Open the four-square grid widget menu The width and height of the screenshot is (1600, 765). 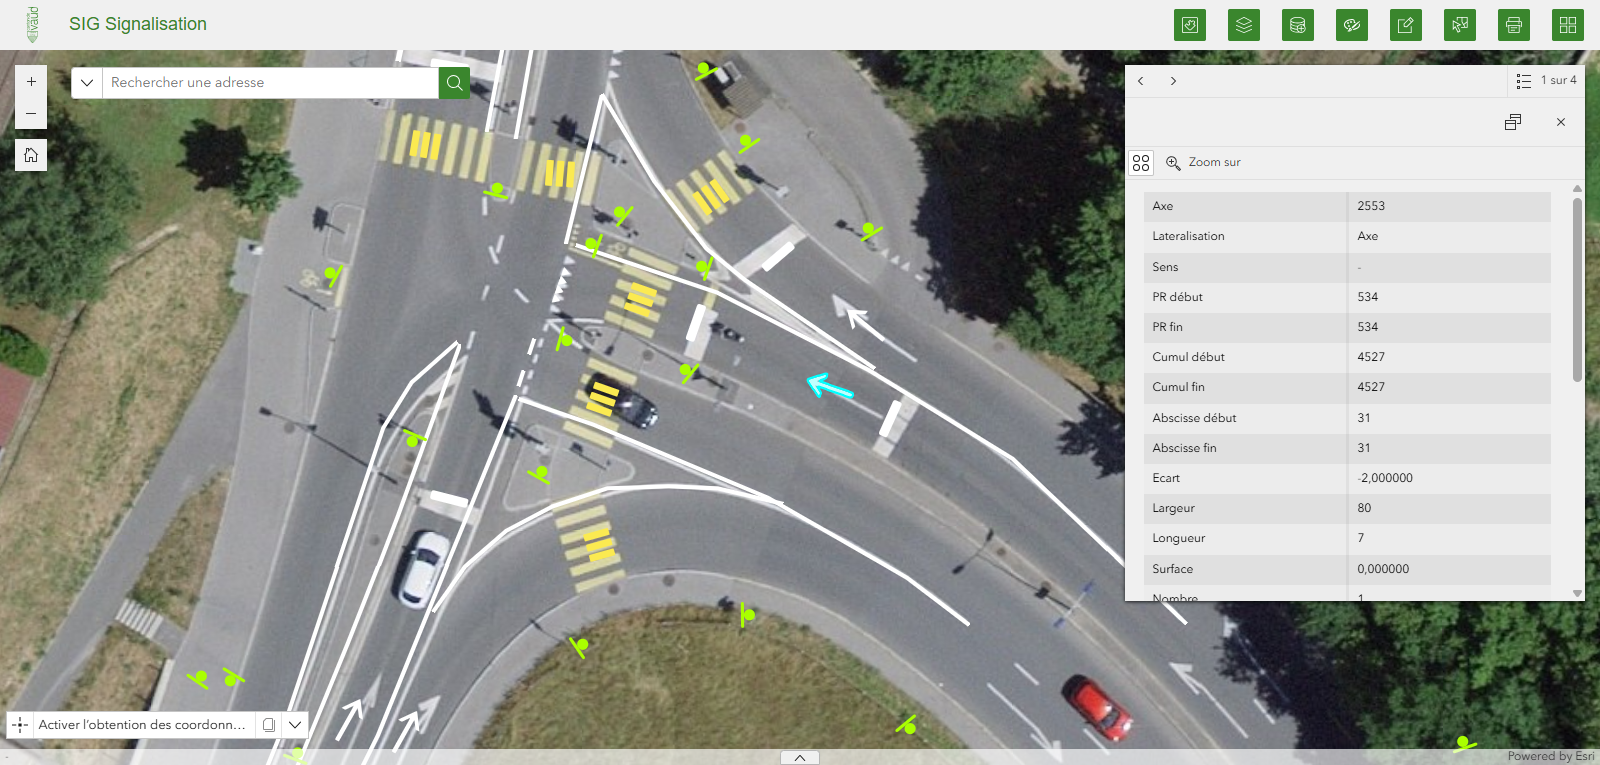click(x=1567, y=25)
